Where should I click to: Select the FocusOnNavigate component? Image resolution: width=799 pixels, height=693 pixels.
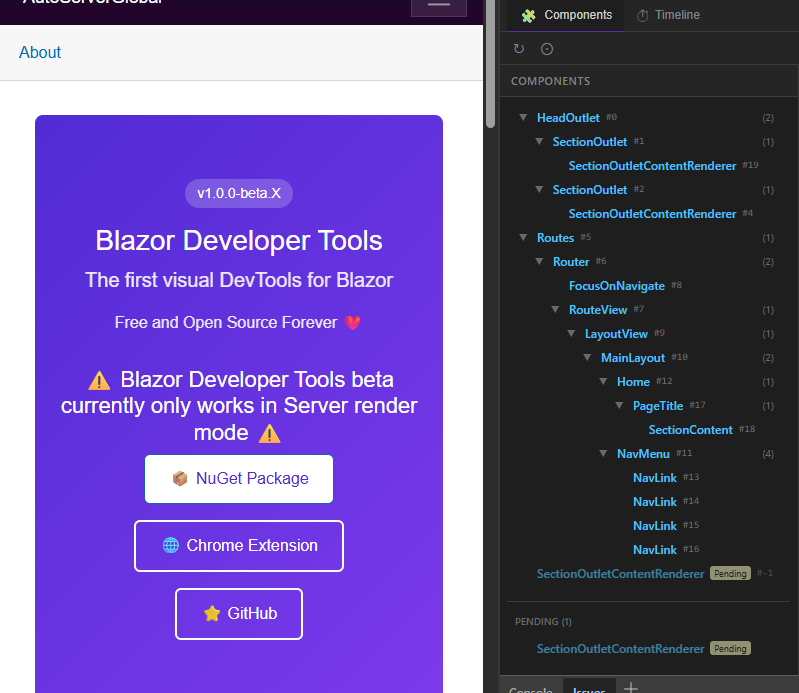point(617,285)
